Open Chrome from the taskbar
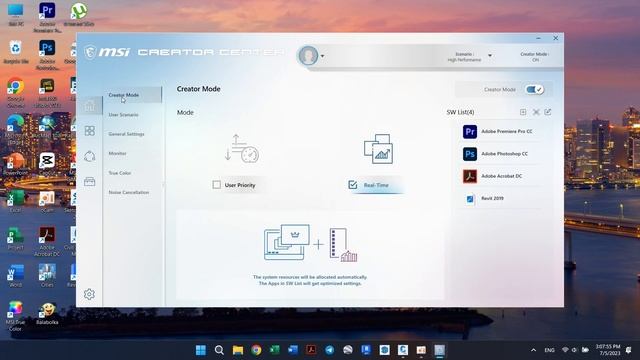This screenshot has width=640, height=360. (256, 350)
